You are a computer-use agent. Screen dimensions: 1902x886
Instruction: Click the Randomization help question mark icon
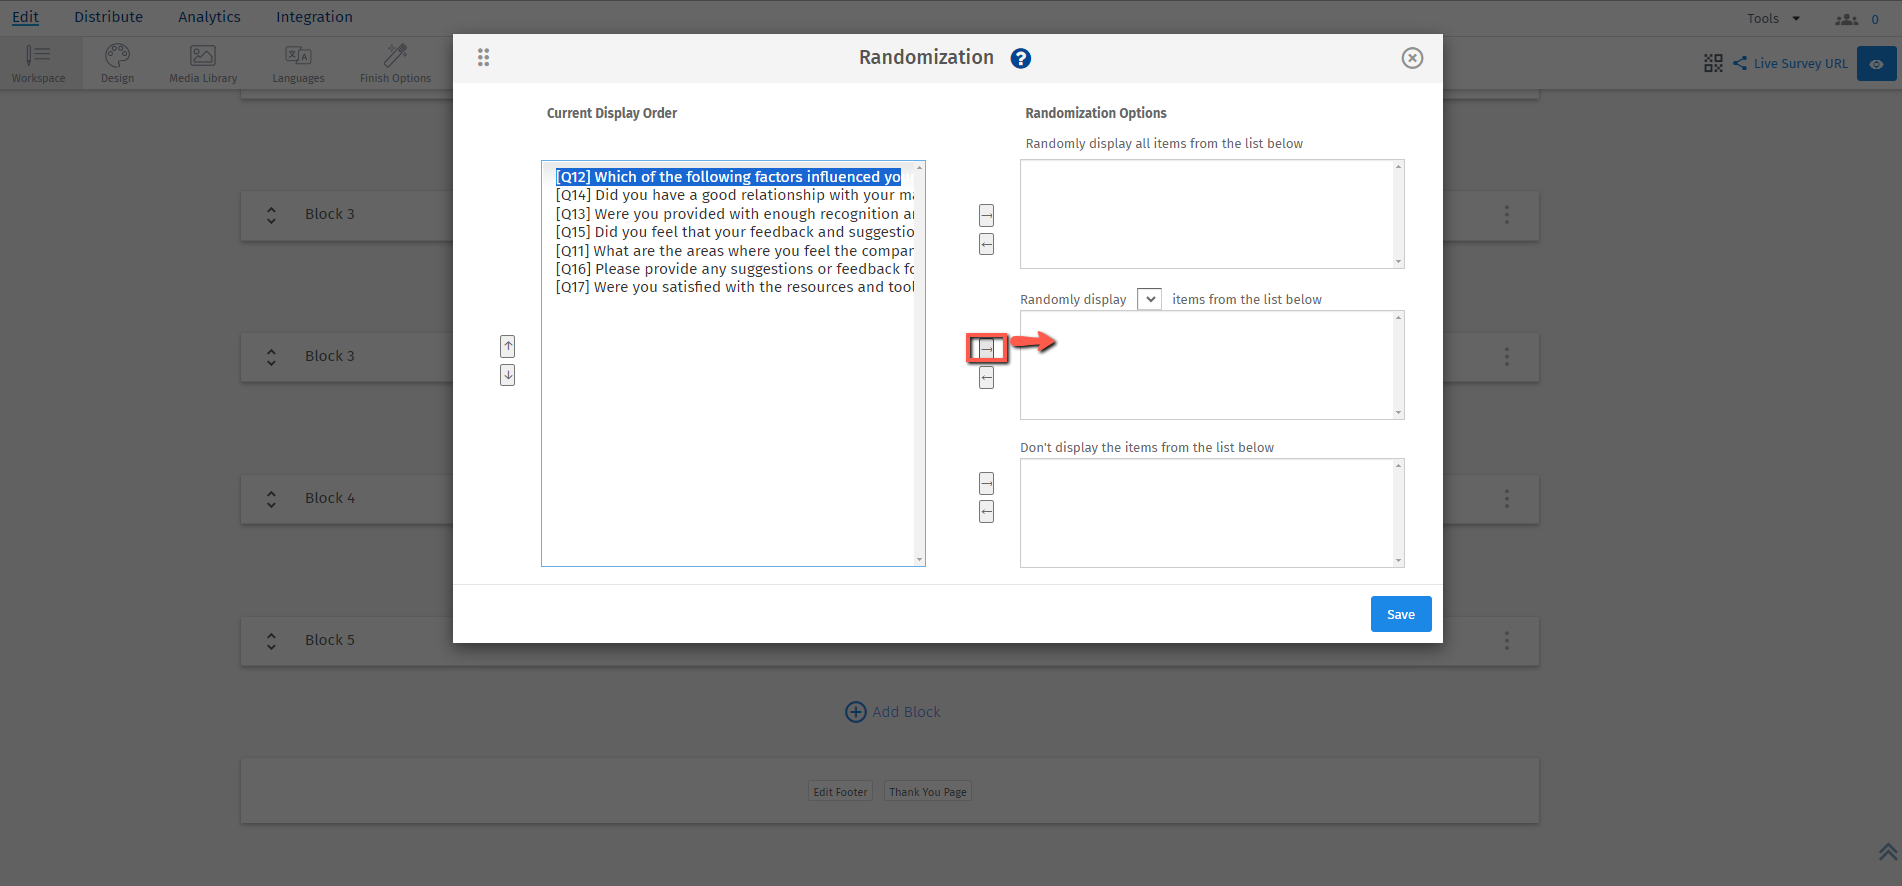(1020, 58)
